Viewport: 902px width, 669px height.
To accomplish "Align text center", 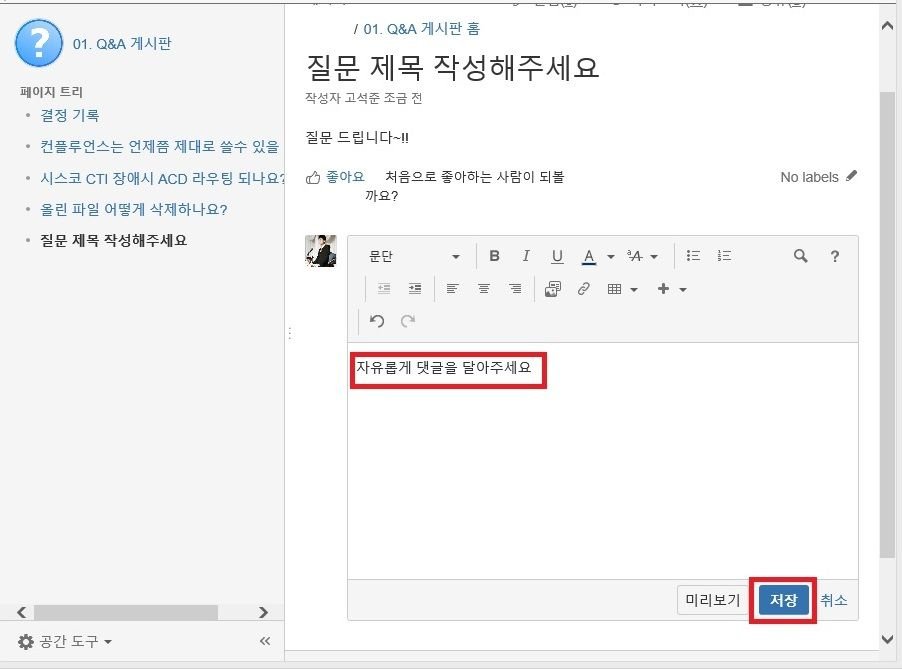I will pos(484,289).
